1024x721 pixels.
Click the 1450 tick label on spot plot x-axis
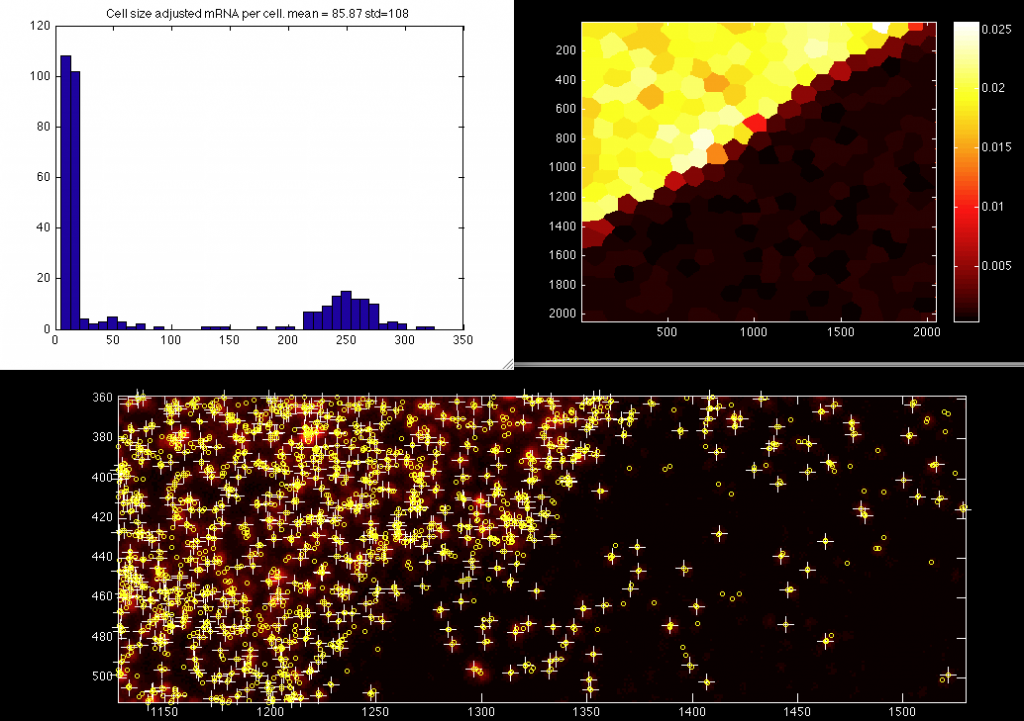click(797, 712)
